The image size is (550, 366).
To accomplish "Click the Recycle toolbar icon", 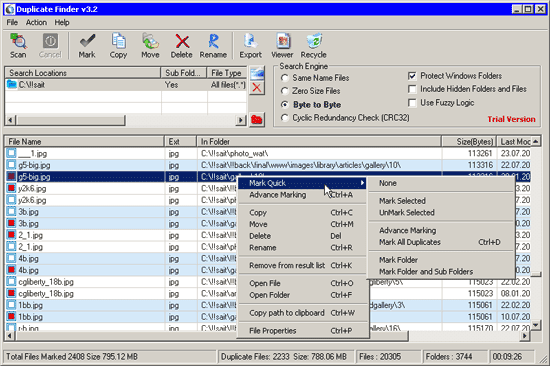I will (314, 46).
